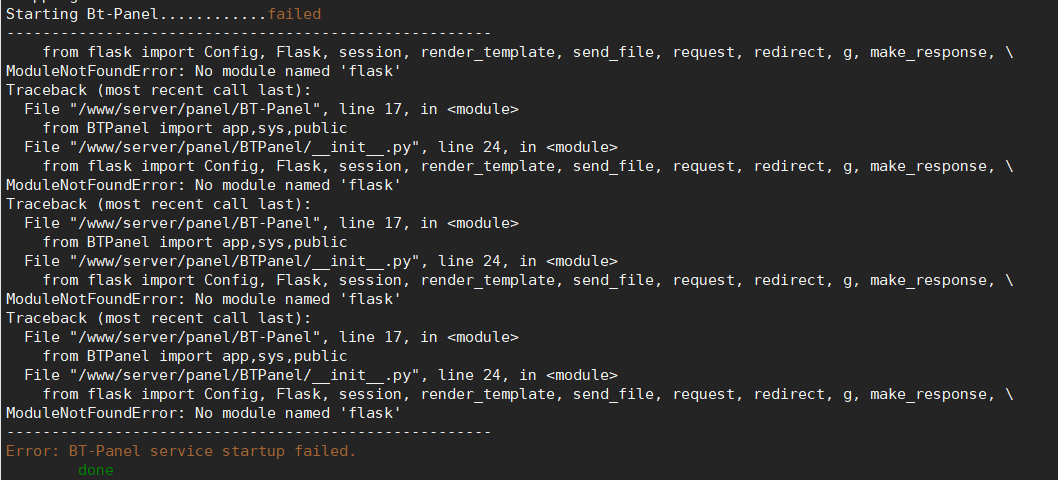Click "Error: BT-Panel service startup failed." message

(181, 451)
